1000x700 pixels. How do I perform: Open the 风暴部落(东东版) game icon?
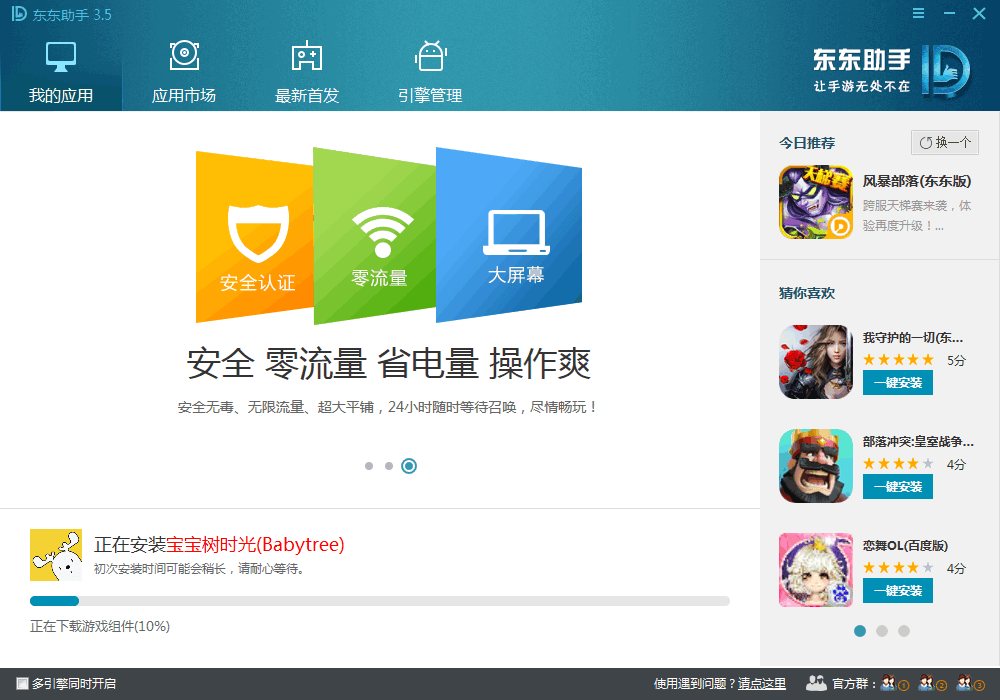816,202
